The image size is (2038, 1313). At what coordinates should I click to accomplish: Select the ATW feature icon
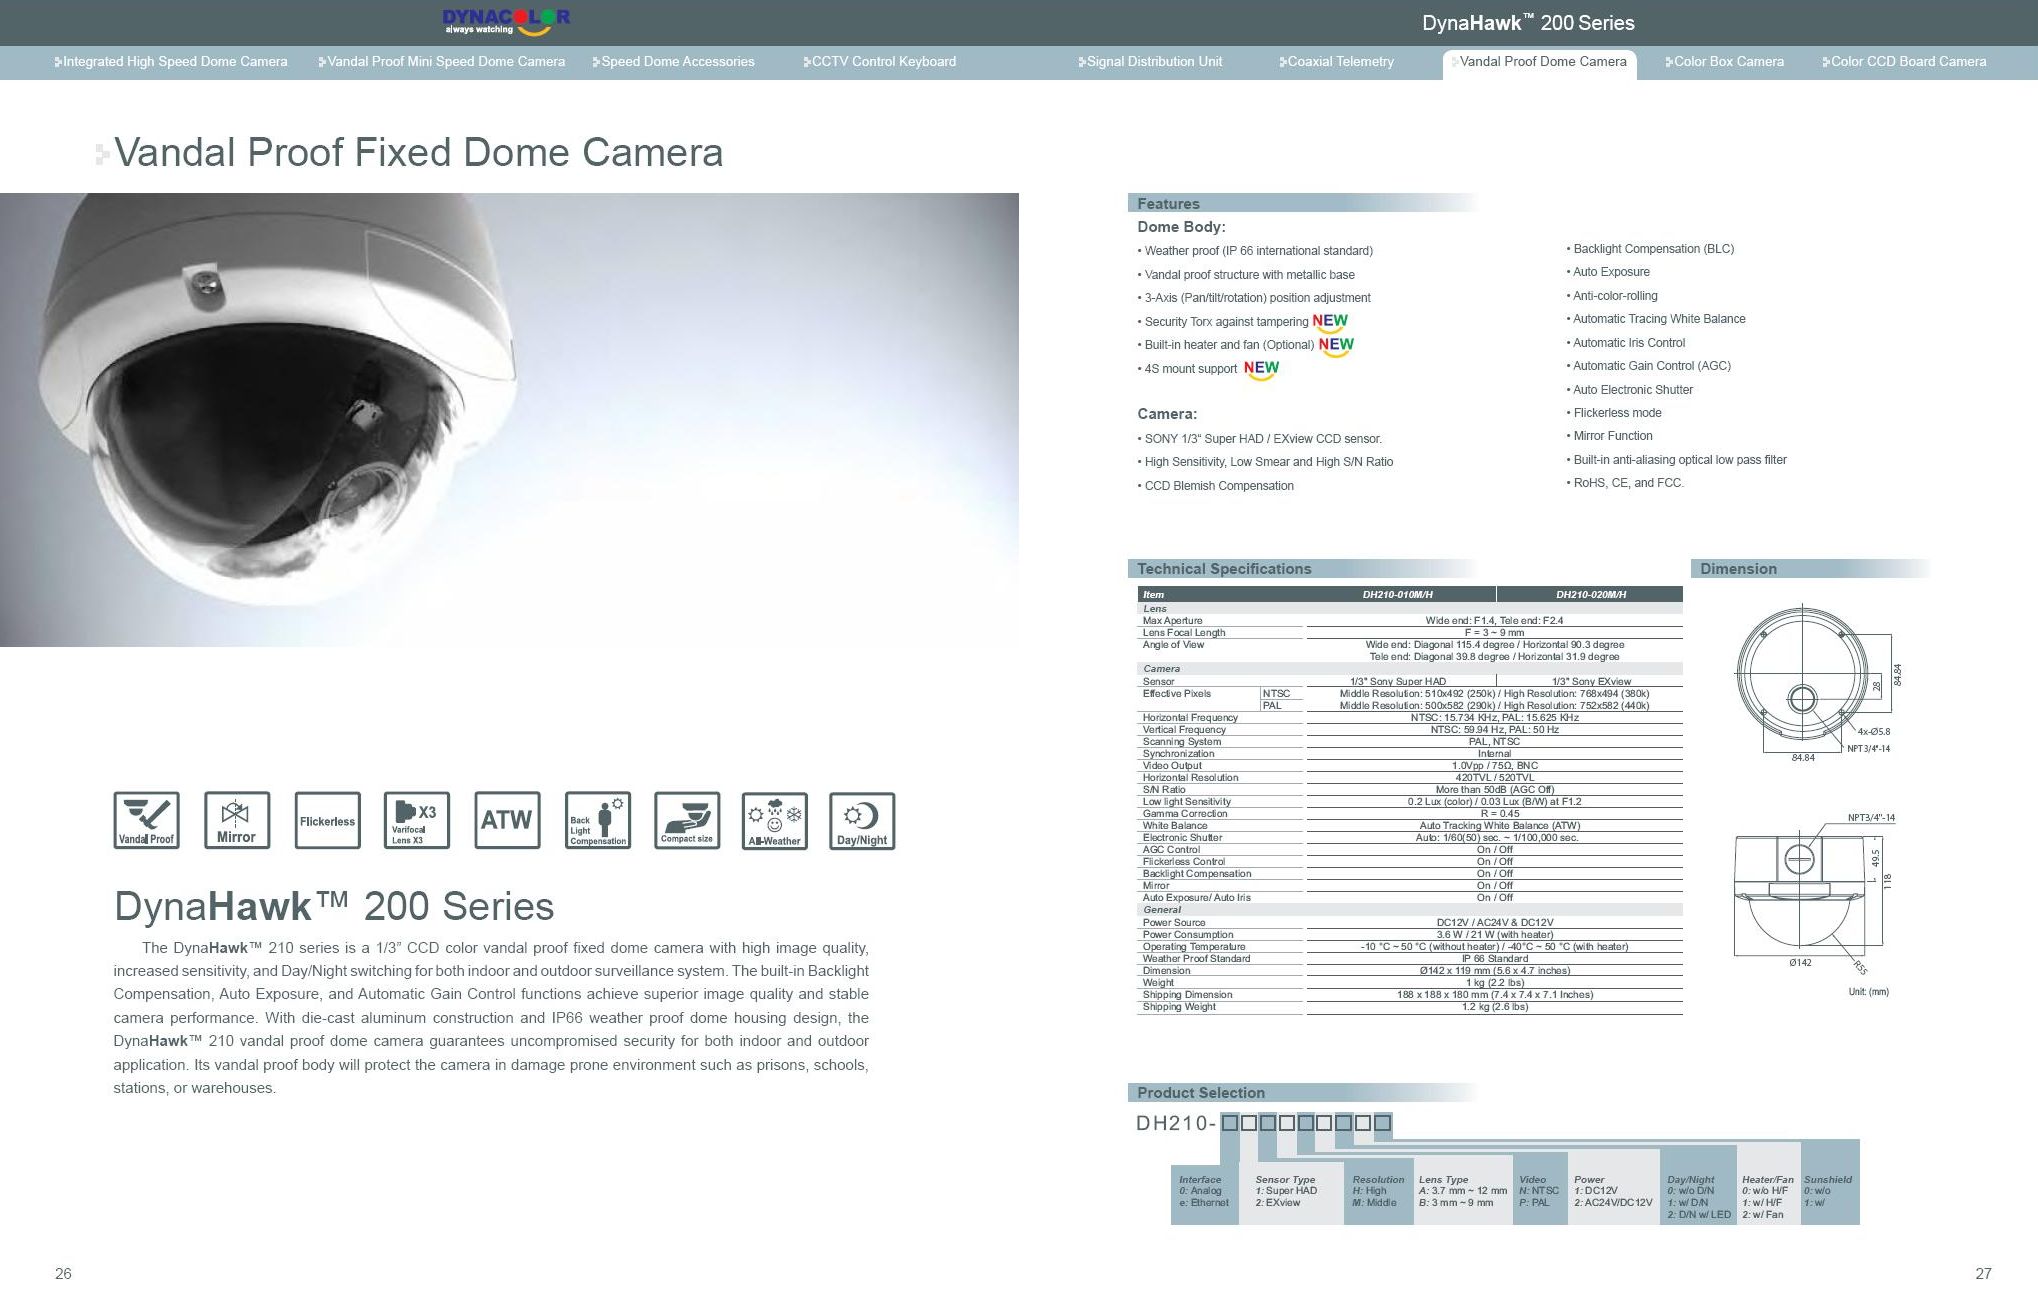coord(507,820)
